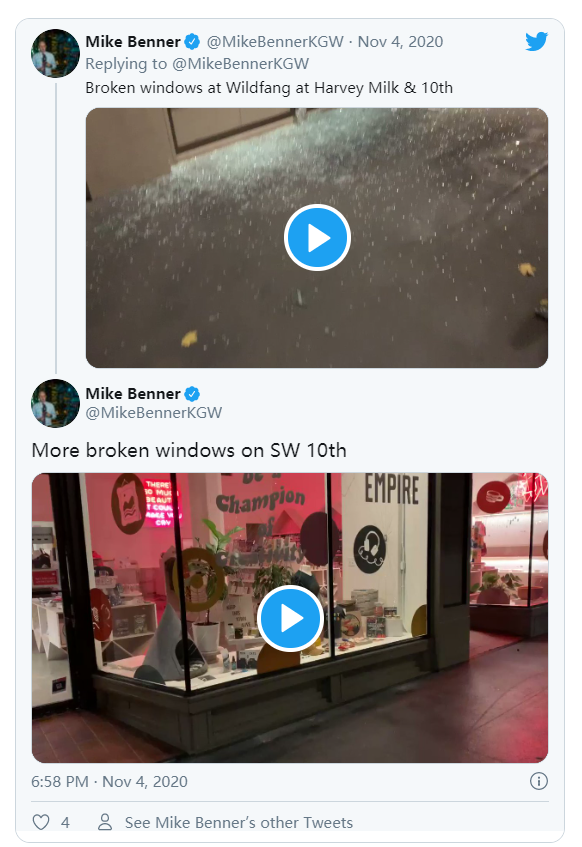Open Mike Benner's top profile avatar
Image resolution: width=582 pixels, height=847 pixels.
[56, 53]
